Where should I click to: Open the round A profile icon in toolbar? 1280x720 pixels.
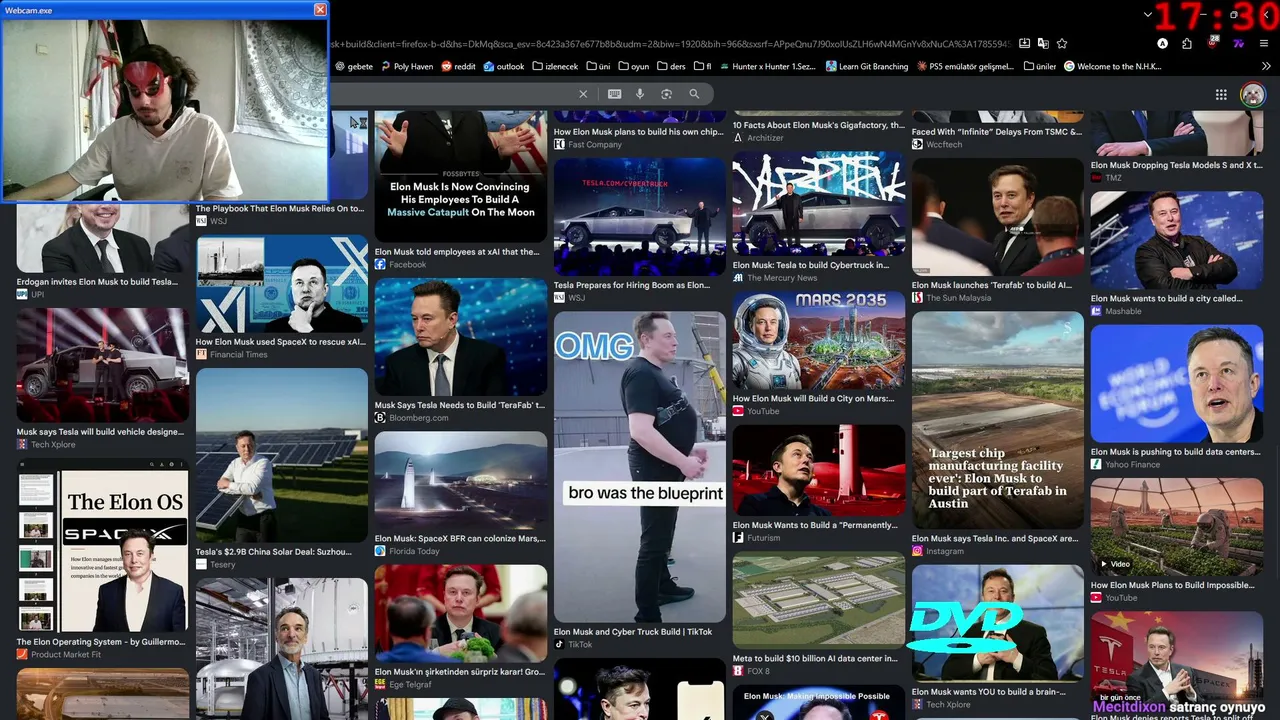click(x=1162, y=44)
